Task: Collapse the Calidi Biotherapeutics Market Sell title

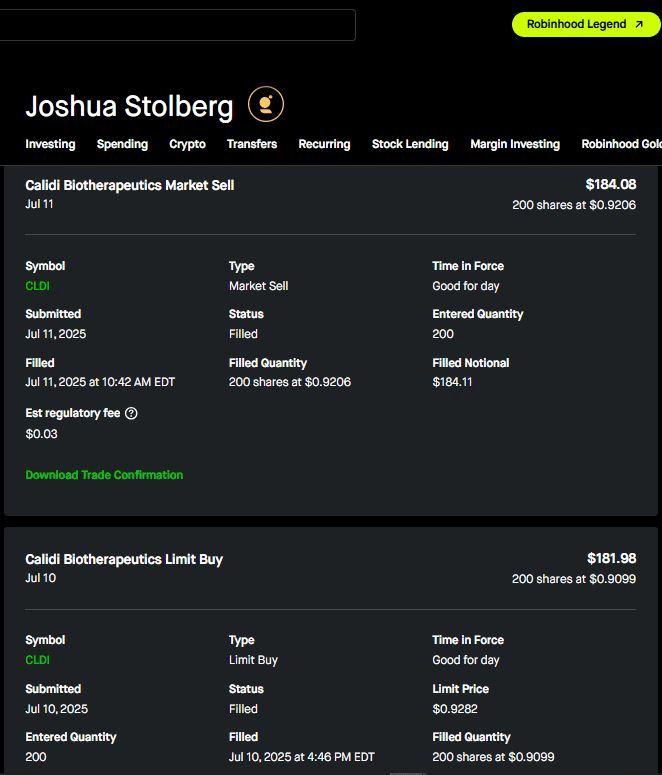Action: 130,185
